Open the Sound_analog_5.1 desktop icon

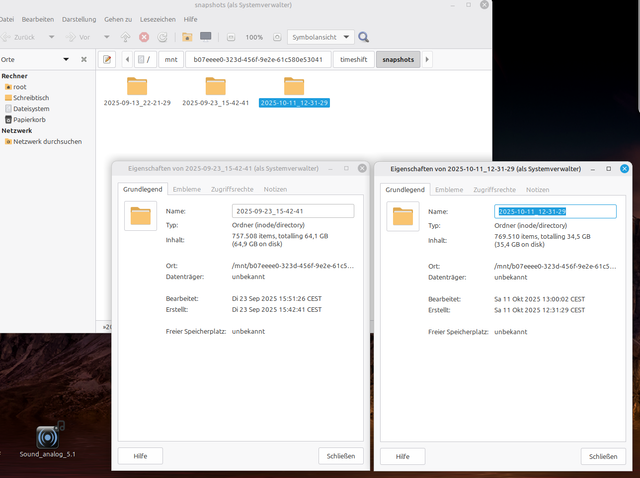[x=48, y=439]
